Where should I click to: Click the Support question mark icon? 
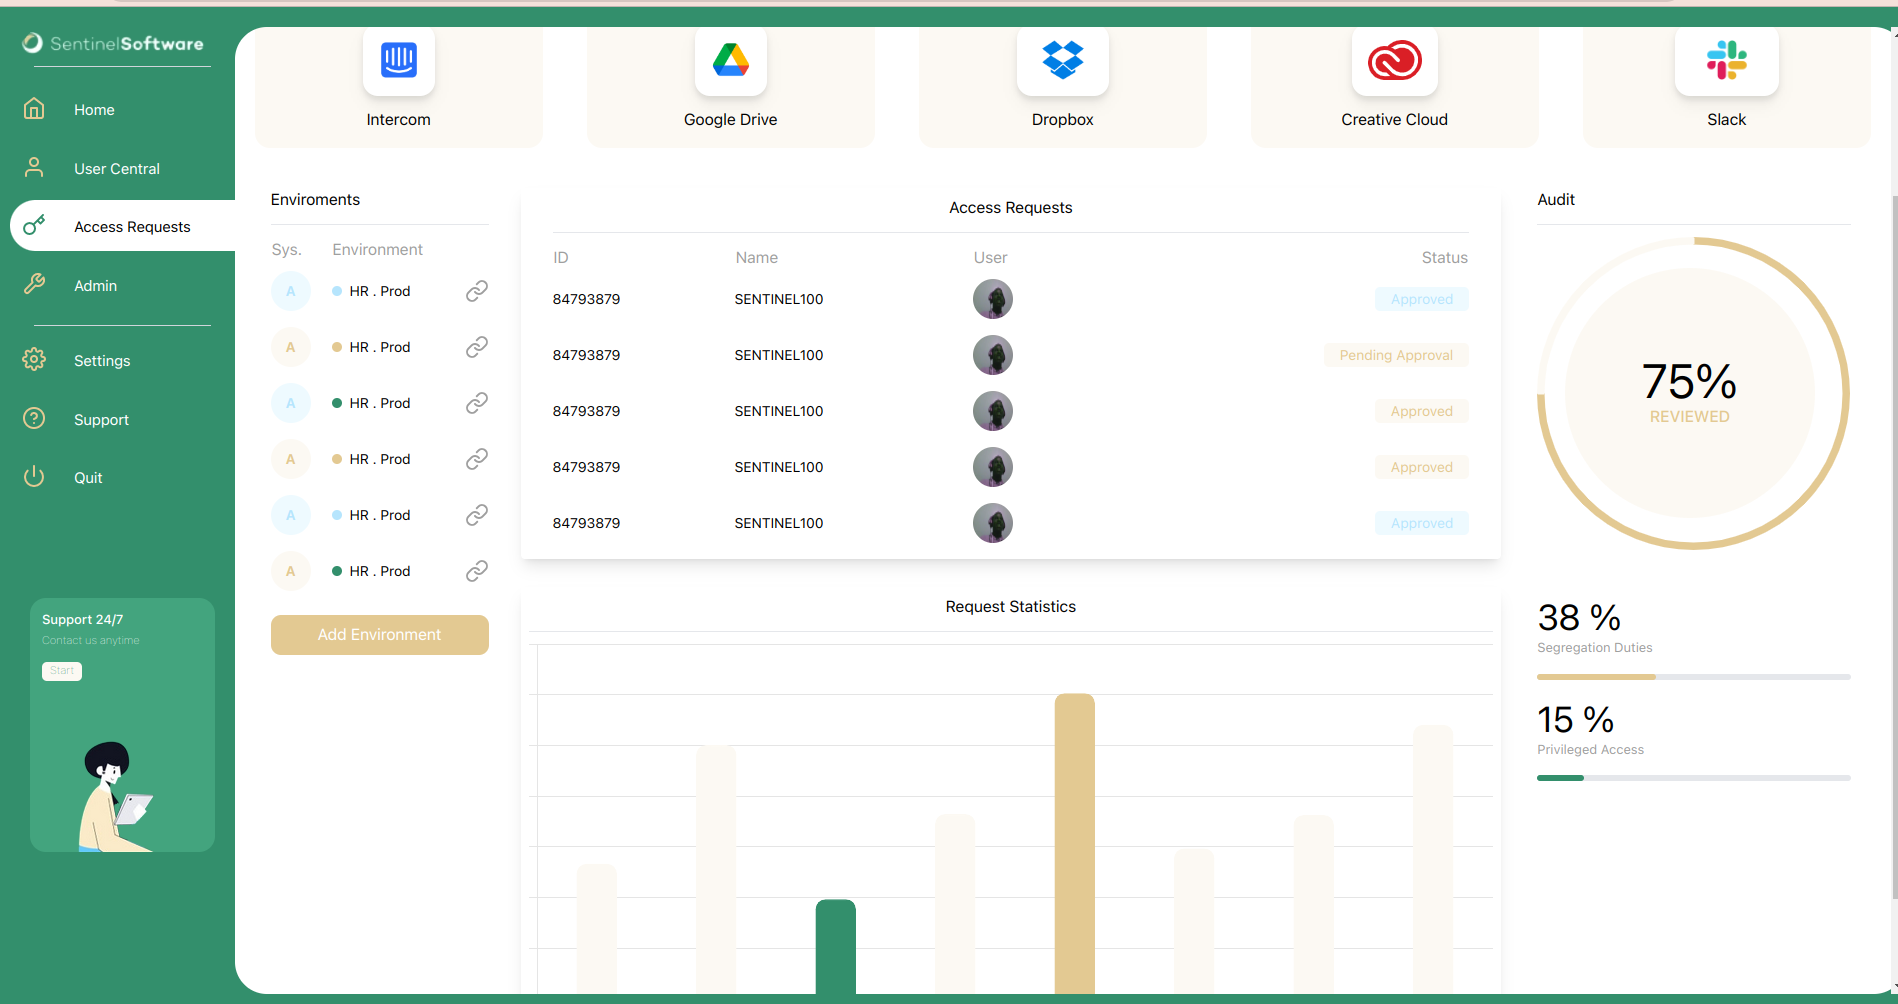point(34,418)
